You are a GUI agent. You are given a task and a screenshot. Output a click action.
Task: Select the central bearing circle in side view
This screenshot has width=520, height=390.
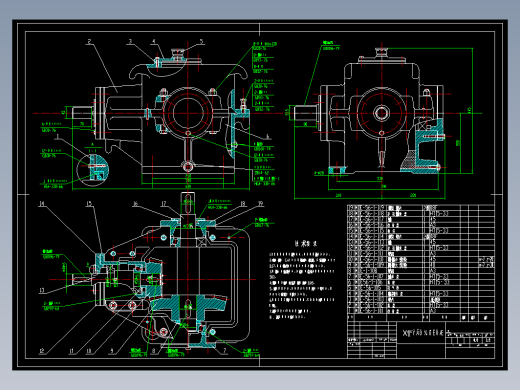tap(381, 113)
